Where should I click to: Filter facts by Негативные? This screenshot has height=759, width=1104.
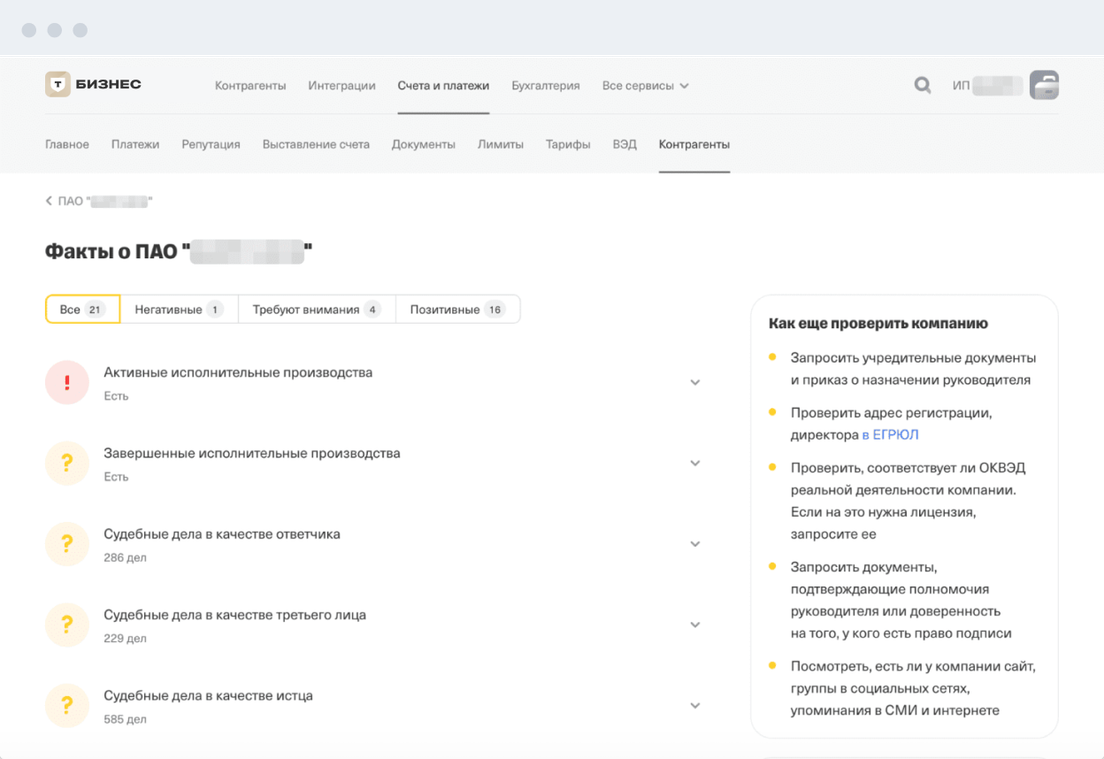point(178,310)
